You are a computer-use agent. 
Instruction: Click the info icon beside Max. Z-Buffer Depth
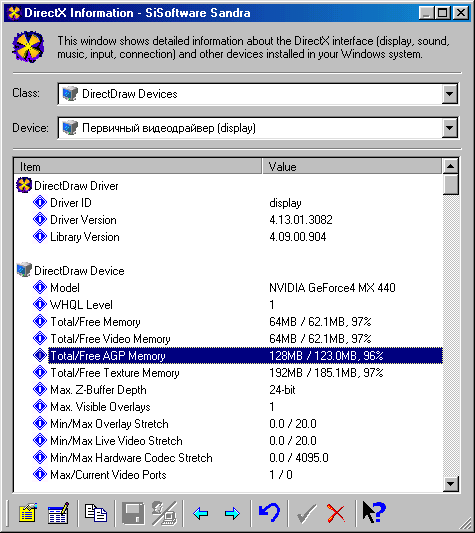[x=40, y=389]
